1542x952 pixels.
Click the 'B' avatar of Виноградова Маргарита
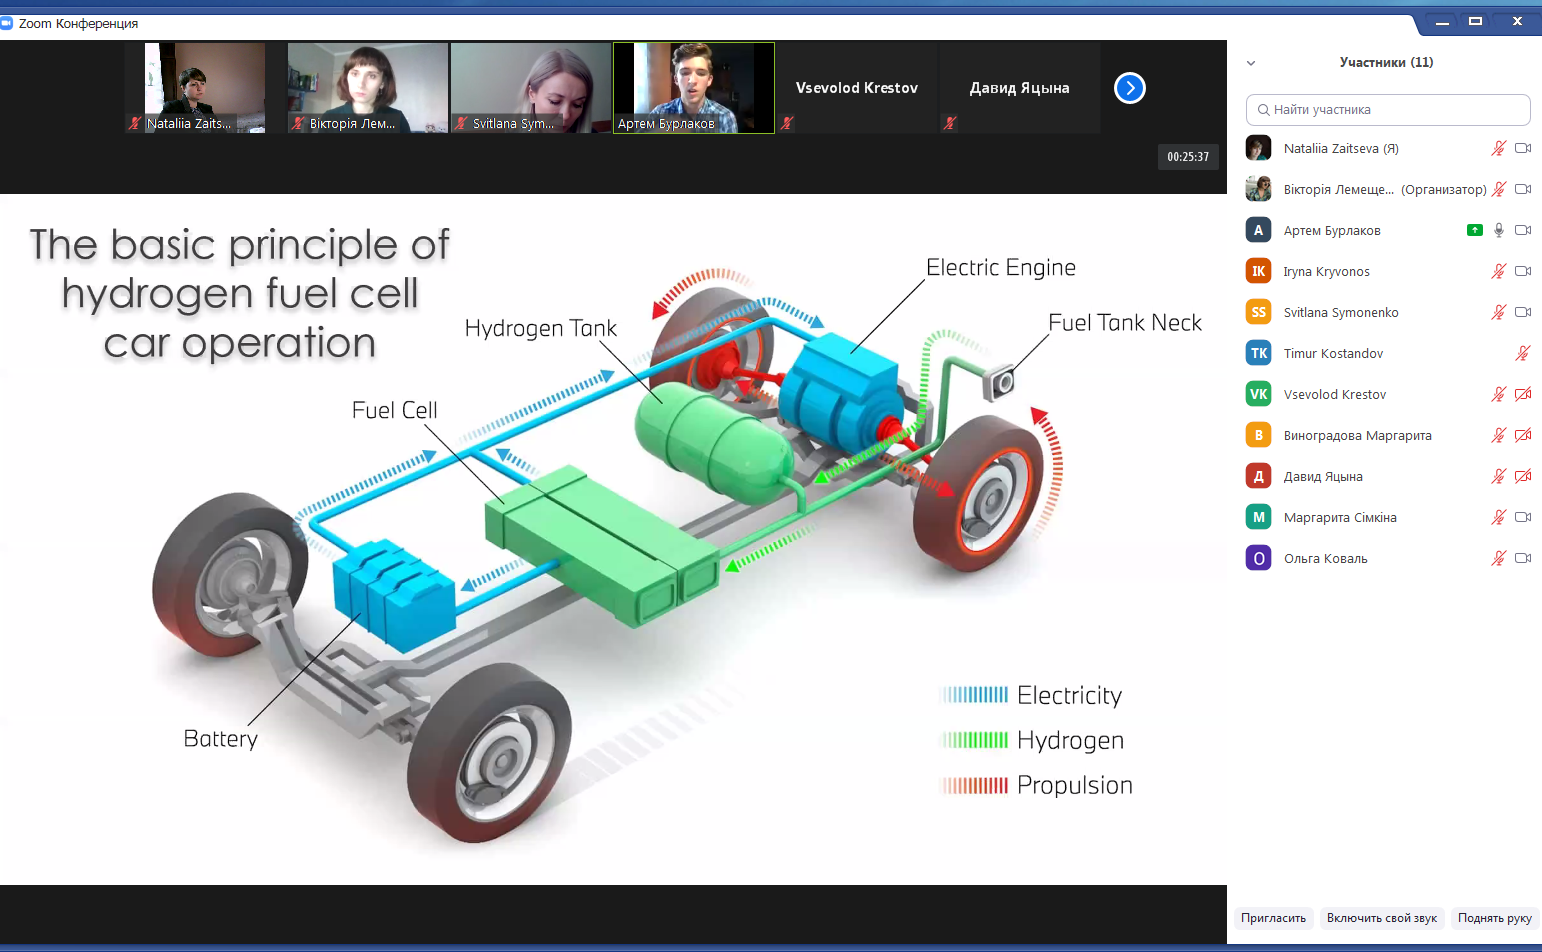1258,435
